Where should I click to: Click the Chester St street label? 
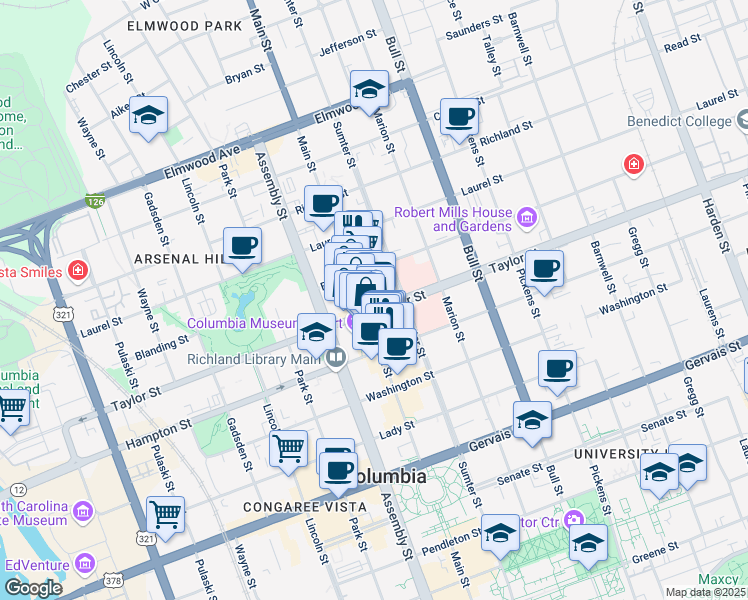pyautogui.click(x=89, y=77)
